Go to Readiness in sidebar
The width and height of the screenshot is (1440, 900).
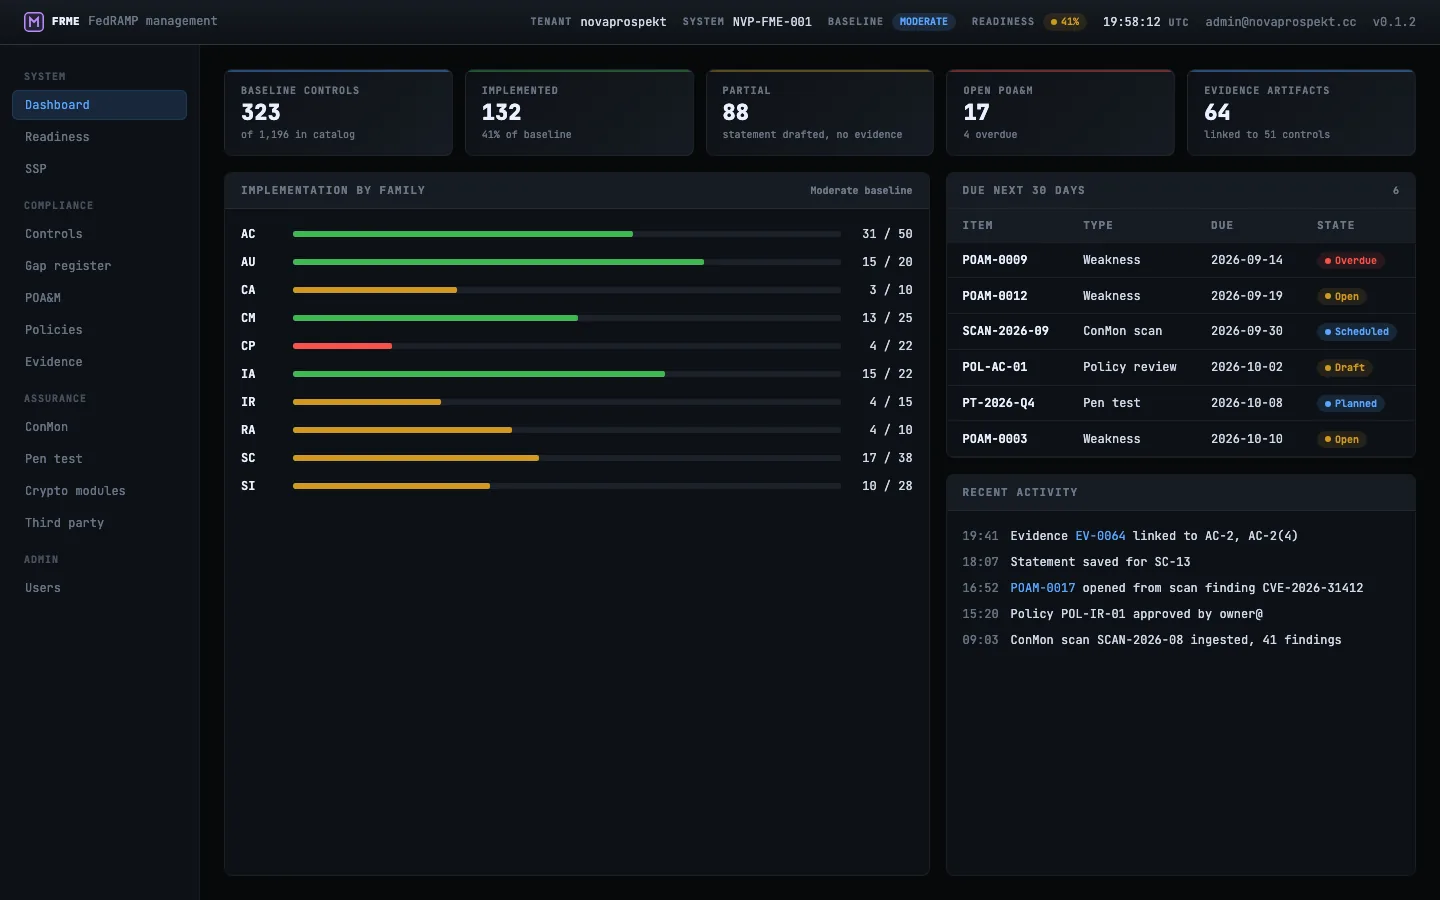click(x=99, y=137)
